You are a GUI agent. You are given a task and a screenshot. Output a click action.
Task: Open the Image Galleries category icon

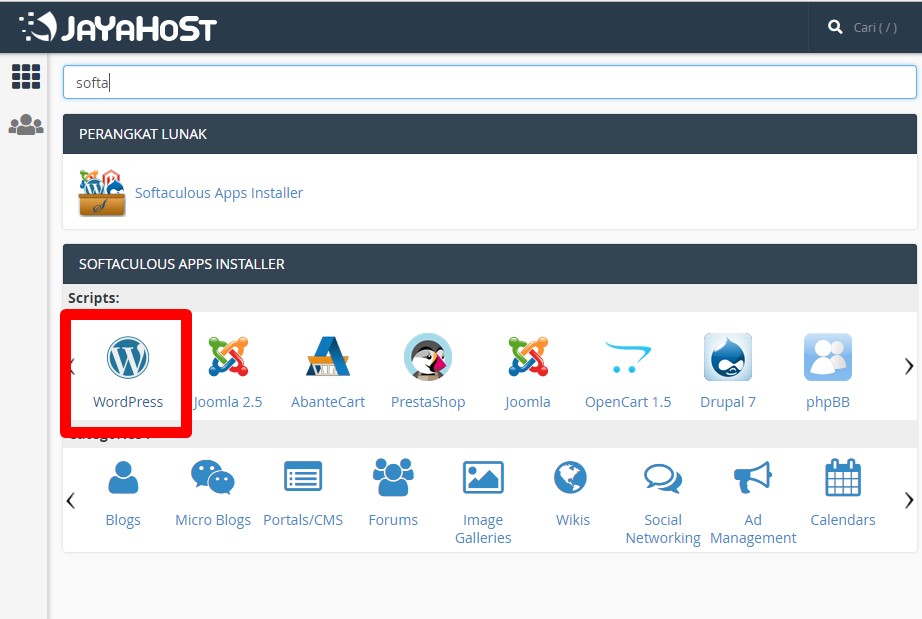click(483, 477)
